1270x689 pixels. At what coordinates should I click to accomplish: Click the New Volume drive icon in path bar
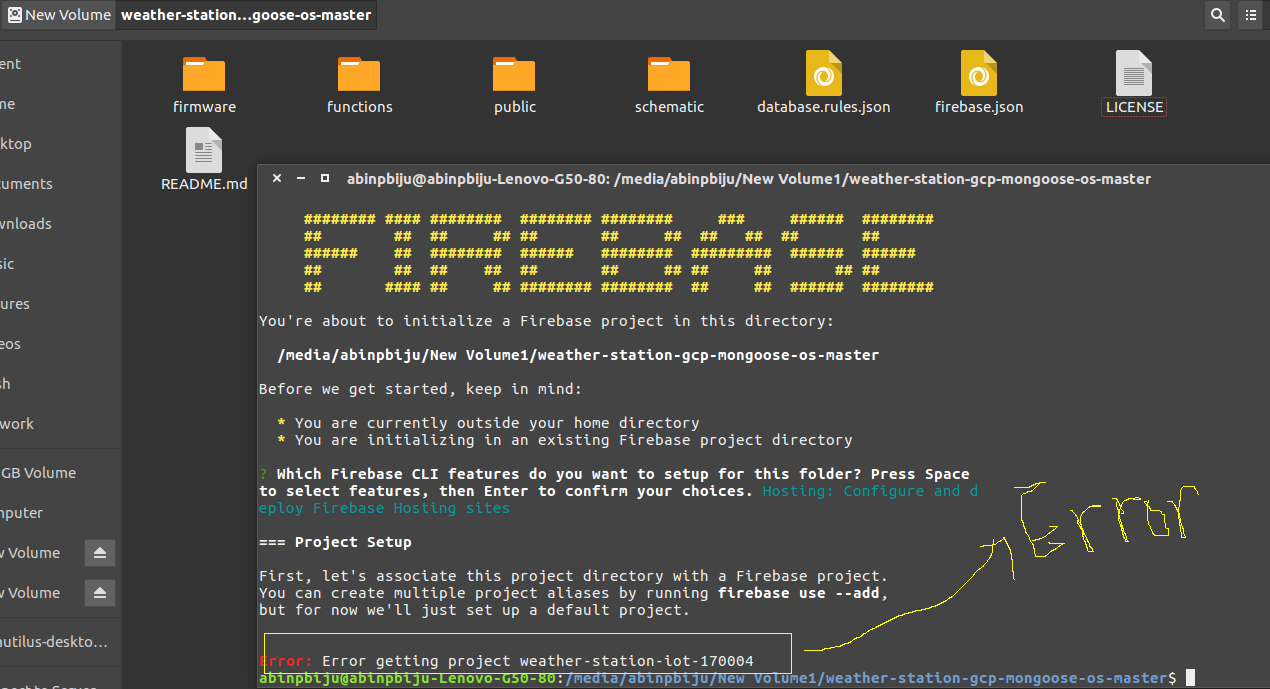[14, 15]
